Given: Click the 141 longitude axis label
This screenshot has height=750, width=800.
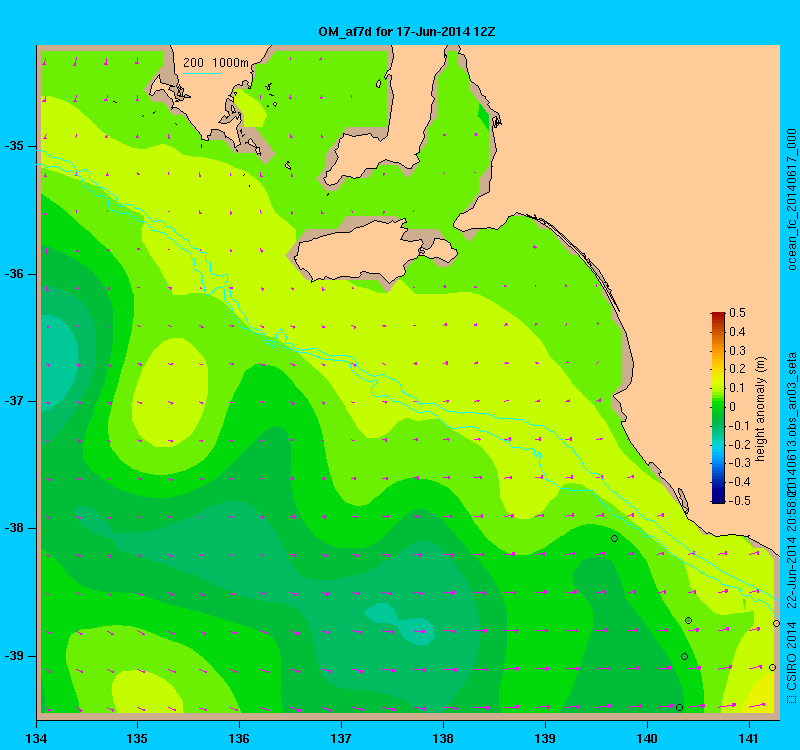Looking at the screenshot, I should coord(749,738).
